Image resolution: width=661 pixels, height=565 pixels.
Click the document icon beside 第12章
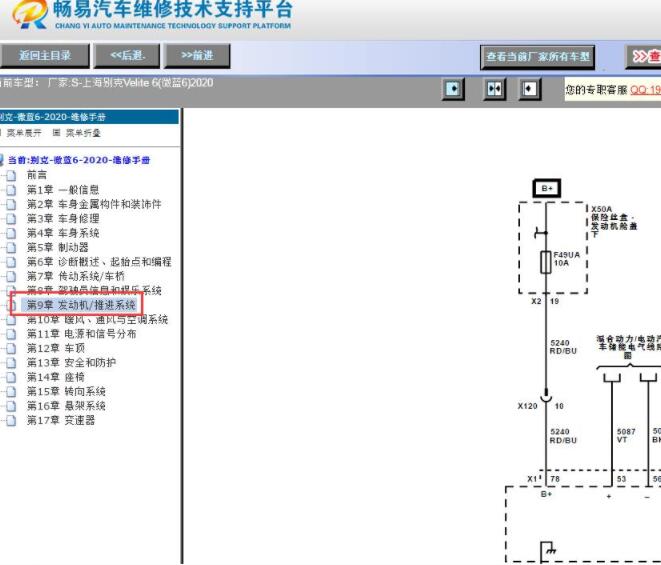(11, 349)
